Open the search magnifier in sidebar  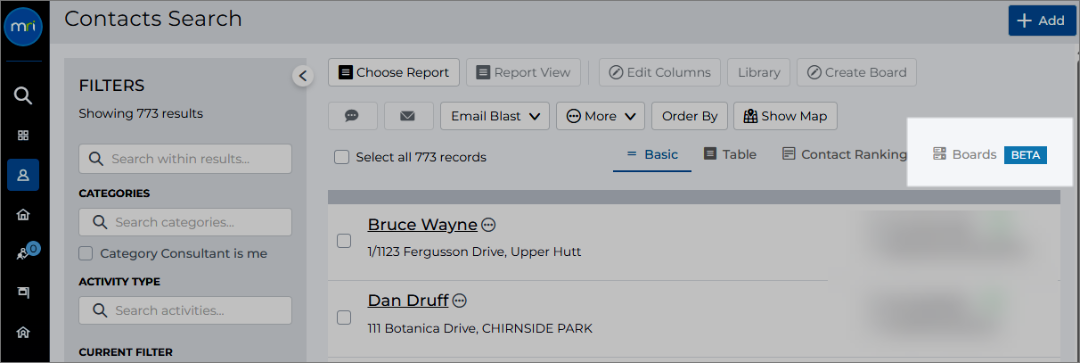click(x=23, y=96)
